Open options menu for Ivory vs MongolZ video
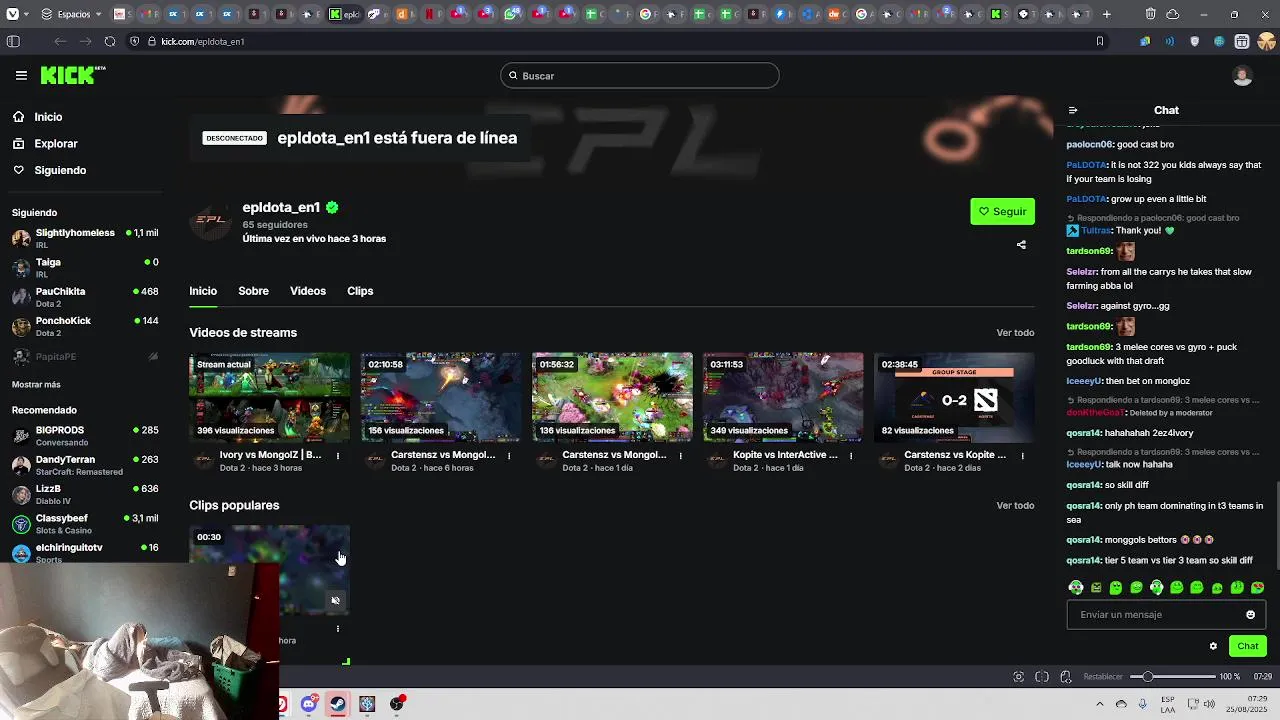This screenshot has height=720, width=1280. pos(338,456)
